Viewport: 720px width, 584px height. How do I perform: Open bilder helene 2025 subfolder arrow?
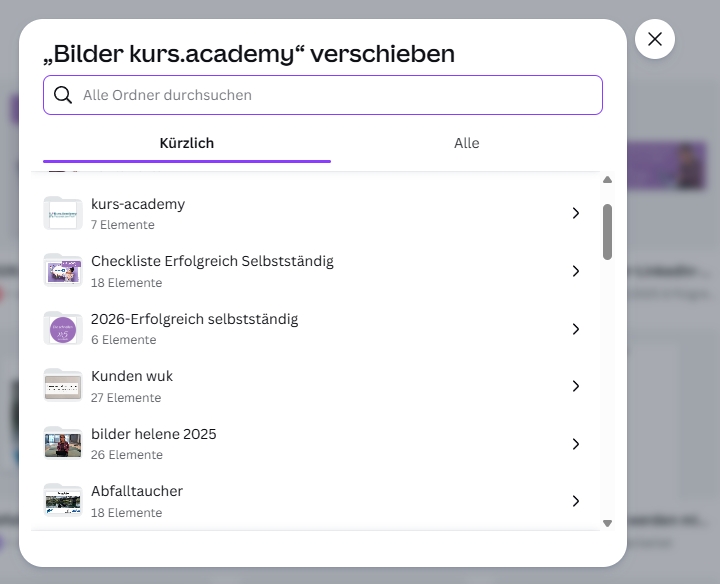576,443
